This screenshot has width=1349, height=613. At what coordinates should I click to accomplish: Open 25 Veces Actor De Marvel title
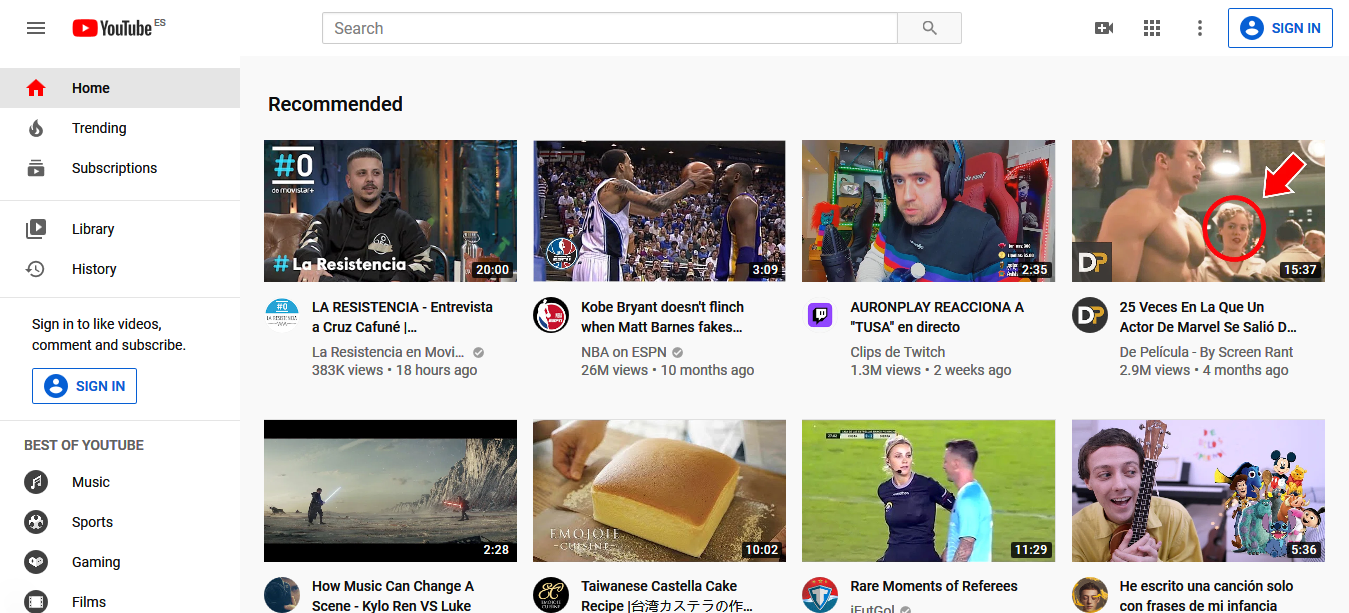pos(1208,317)
